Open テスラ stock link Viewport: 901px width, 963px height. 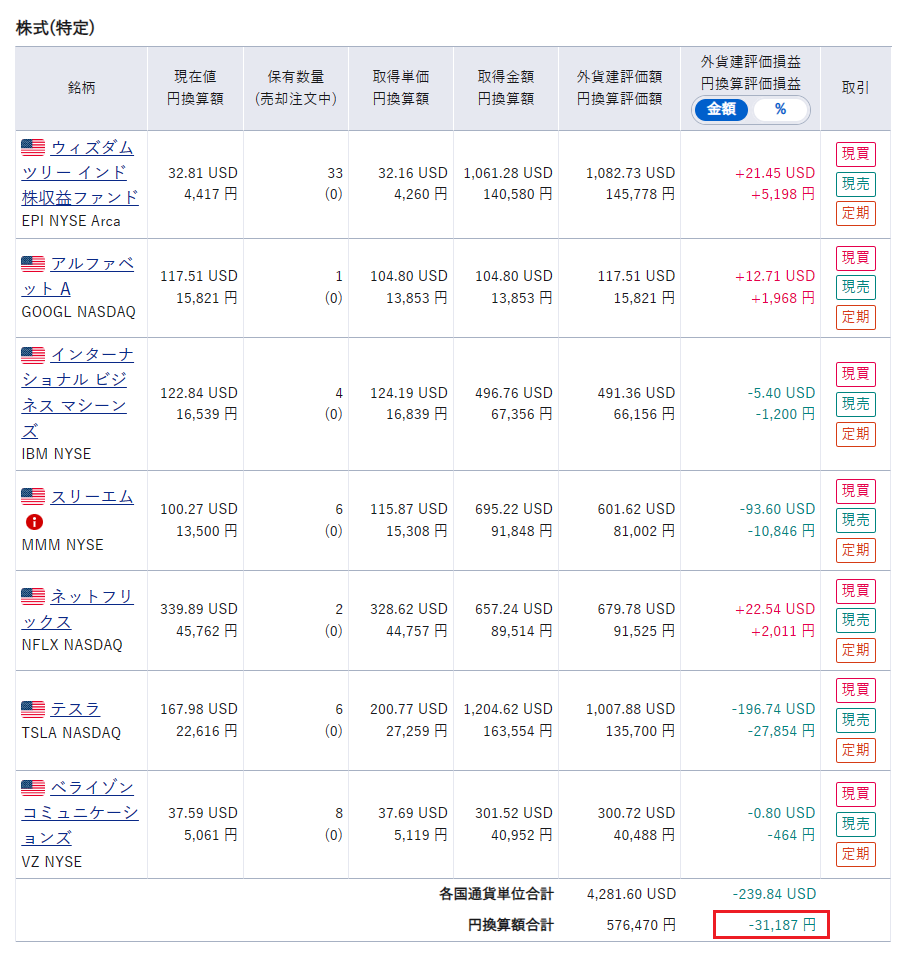pyautogui.click(x=75, y=709)
